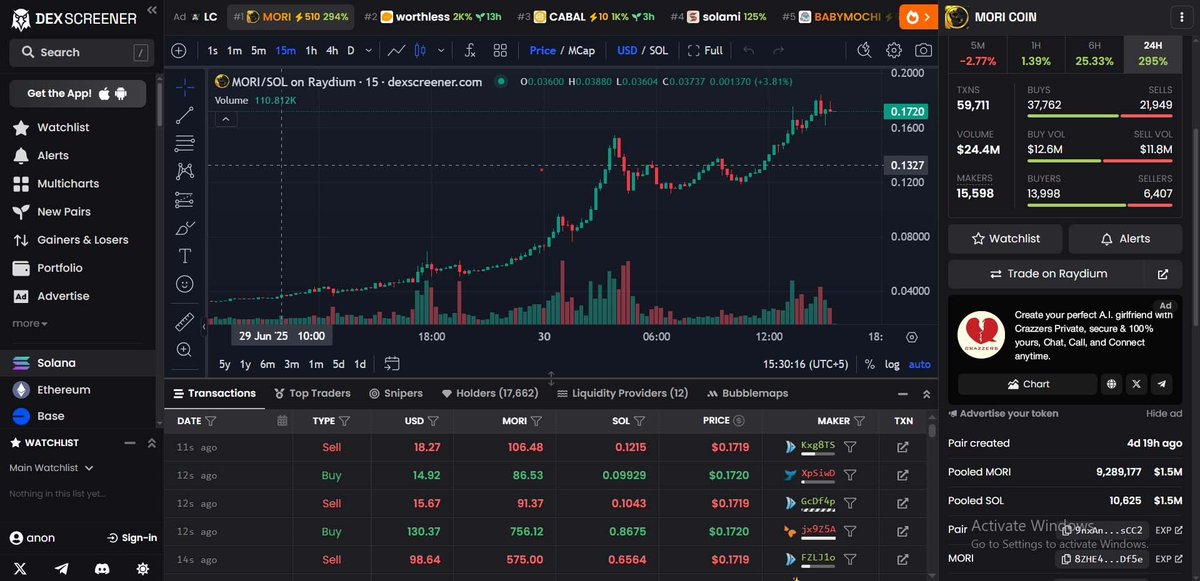Collapse the left sidebar with chevrons
The height and width of the screenshot is (581, 1200).
pos(151,10)
